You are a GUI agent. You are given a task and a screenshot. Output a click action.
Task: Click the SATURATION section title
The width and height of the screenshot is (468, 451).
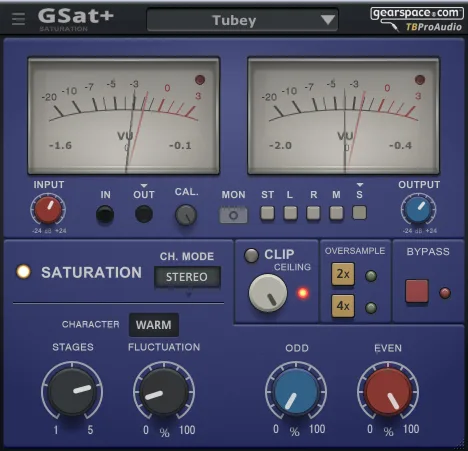(92, 273)
